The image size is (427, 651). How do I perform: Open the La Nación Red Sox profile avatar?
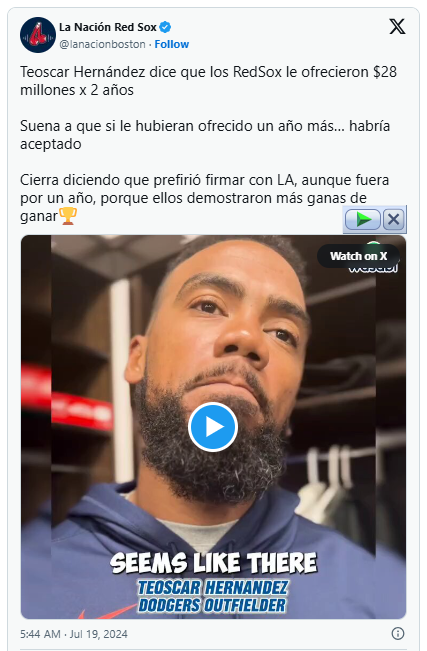38,35
